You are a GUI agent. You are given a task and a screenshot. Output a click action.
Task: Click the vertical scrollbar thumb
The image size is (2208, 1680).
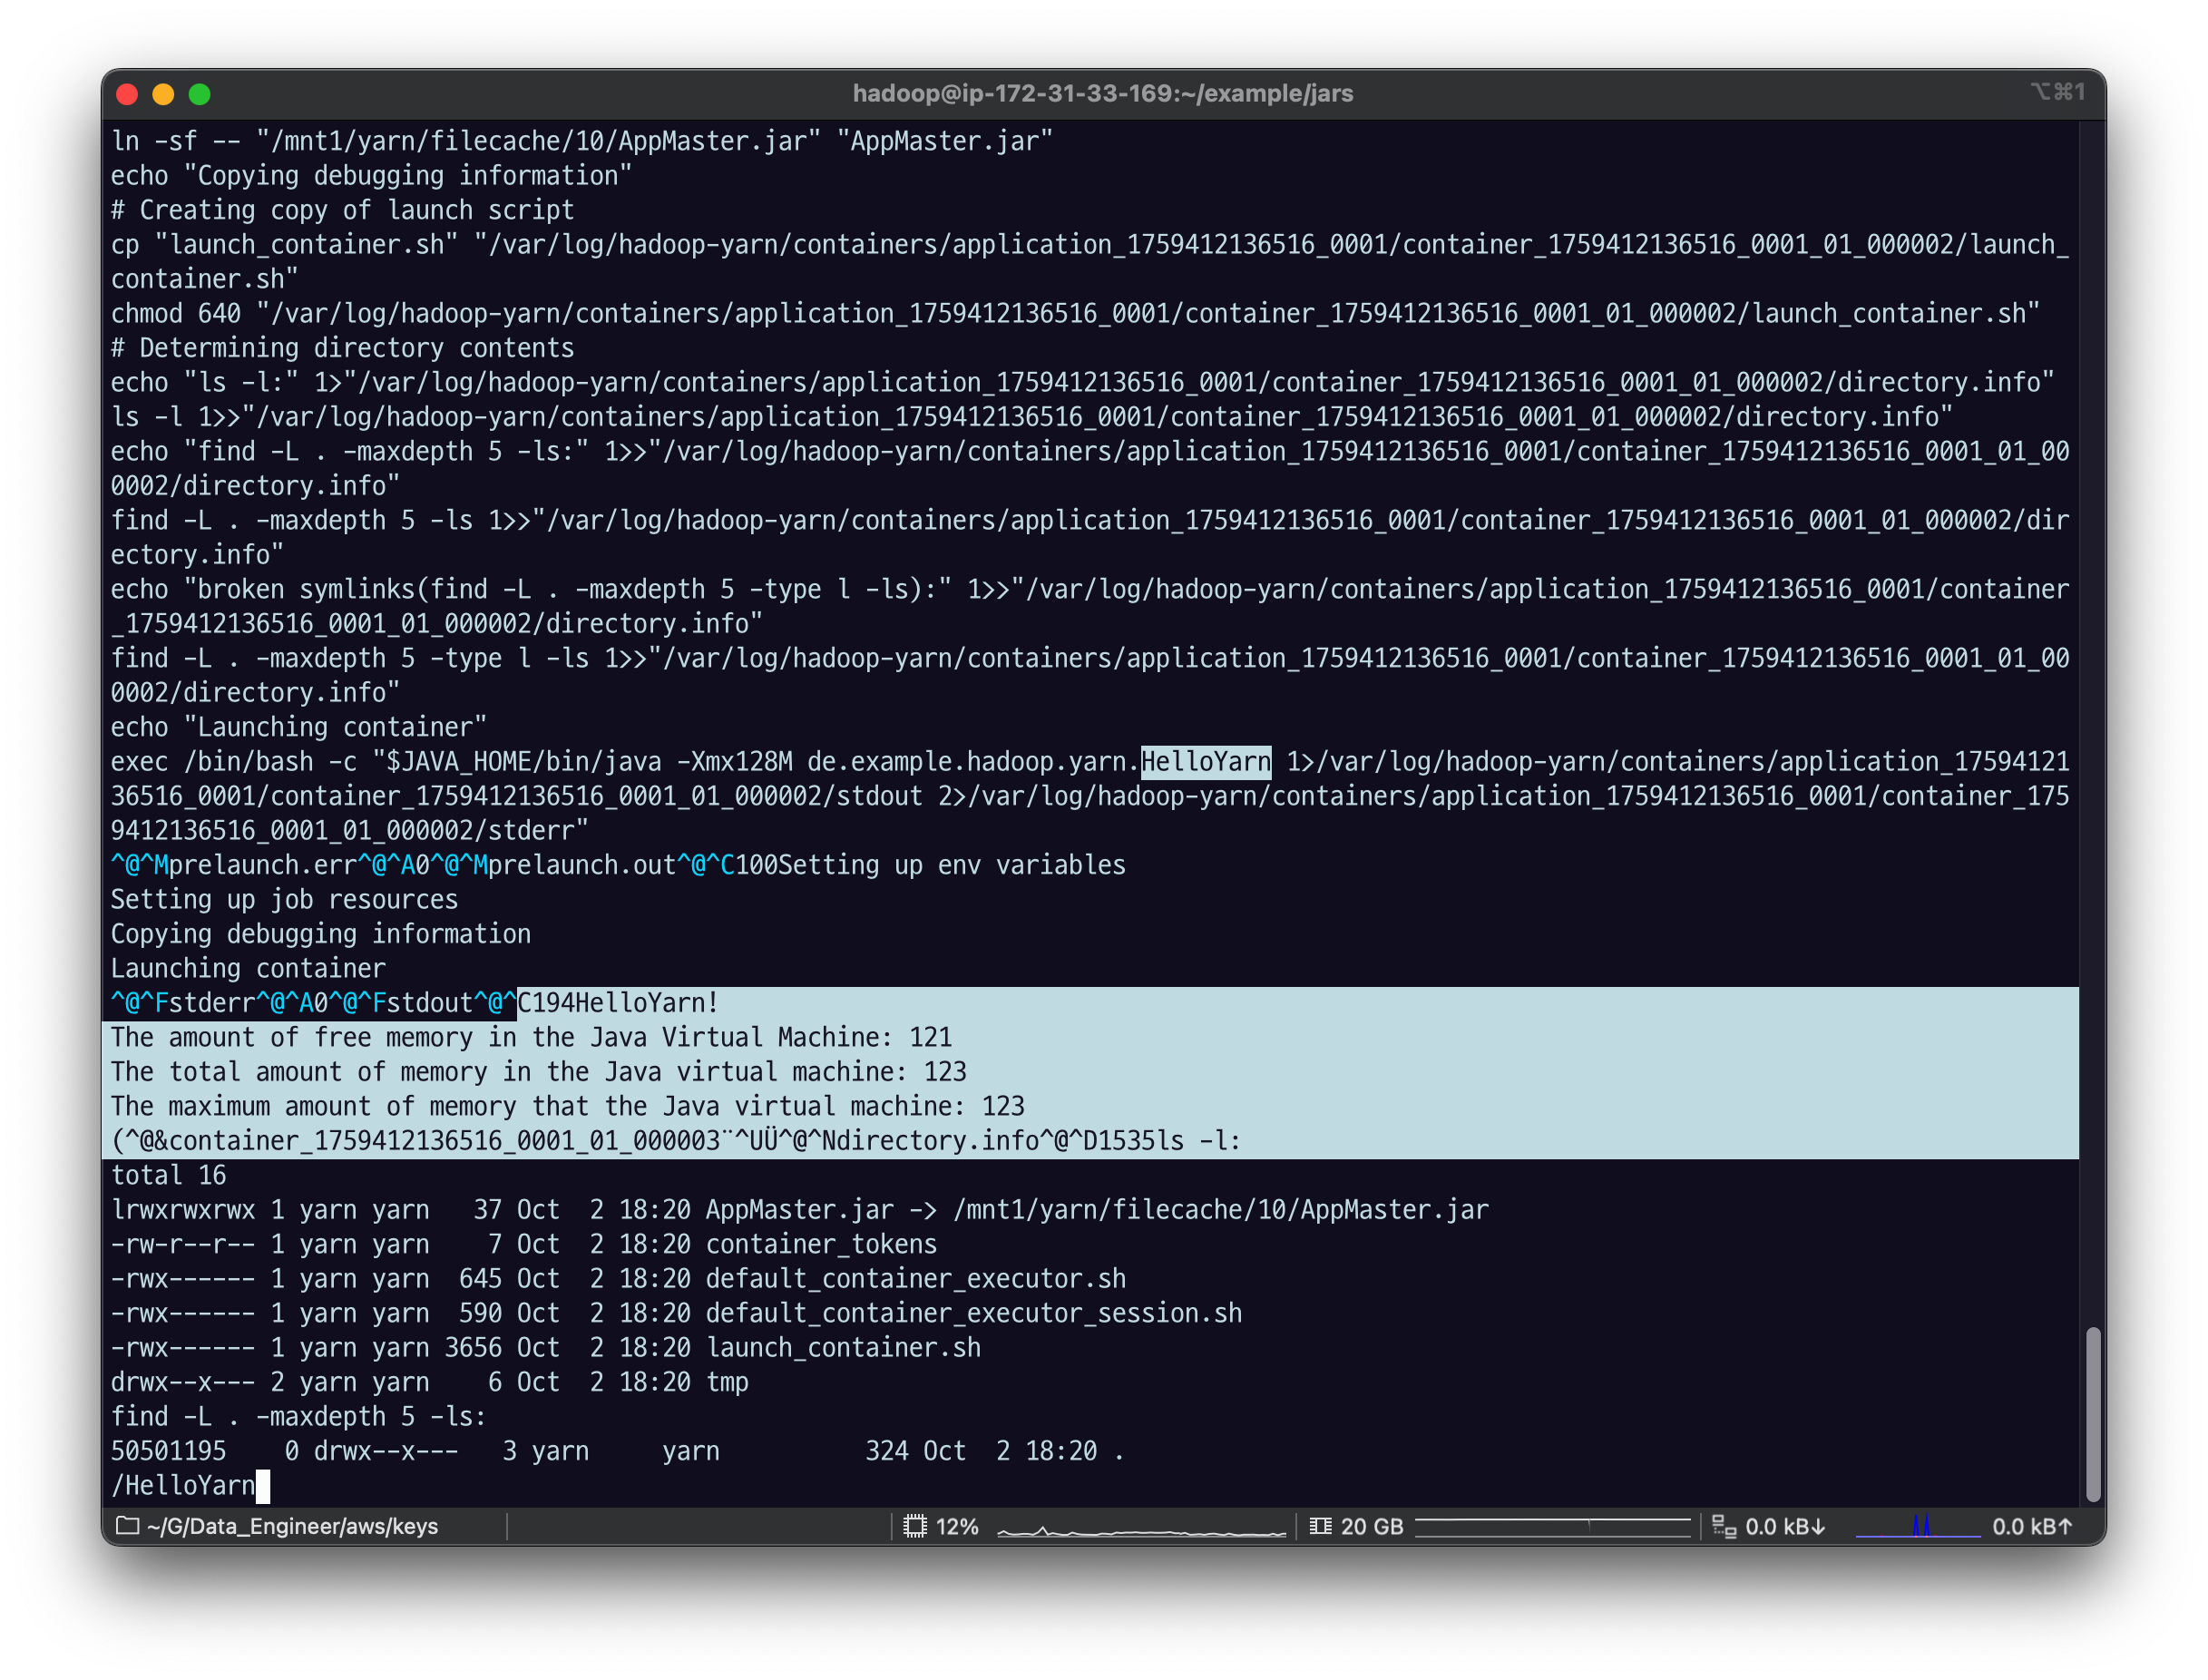click(x=2092, y=1413)
